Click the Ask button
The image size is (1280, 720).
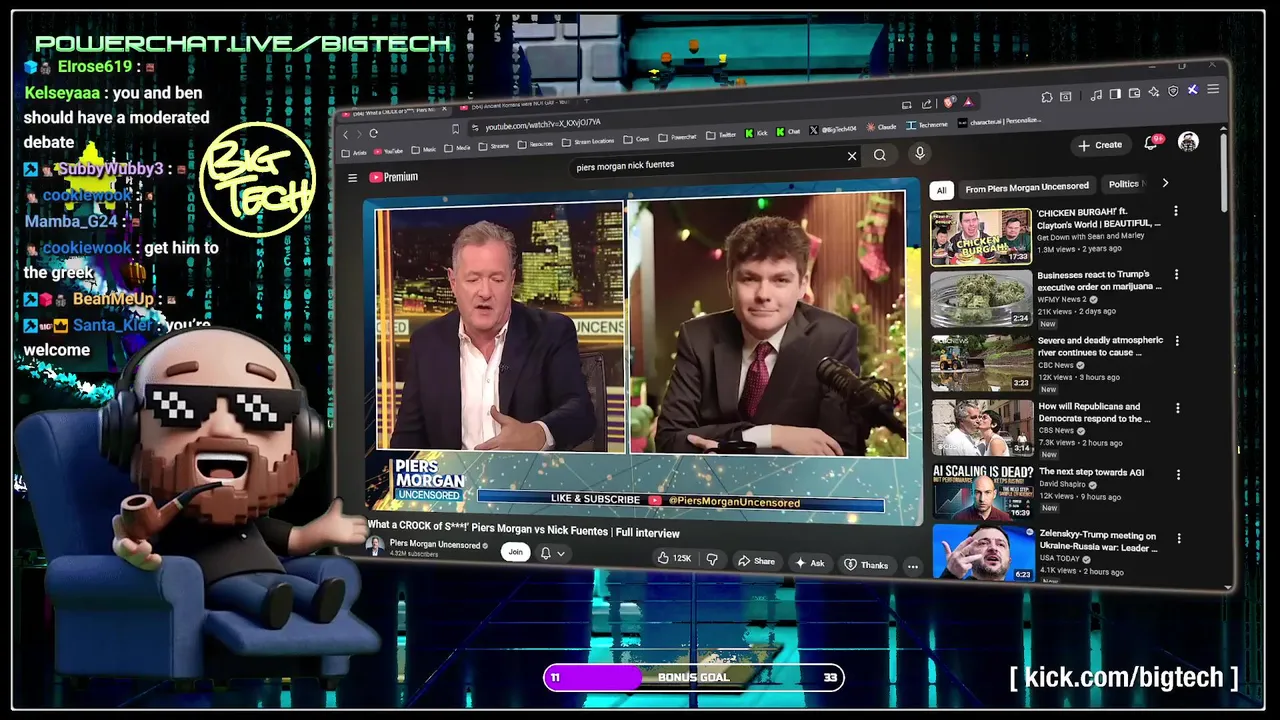tap(810, 563)
